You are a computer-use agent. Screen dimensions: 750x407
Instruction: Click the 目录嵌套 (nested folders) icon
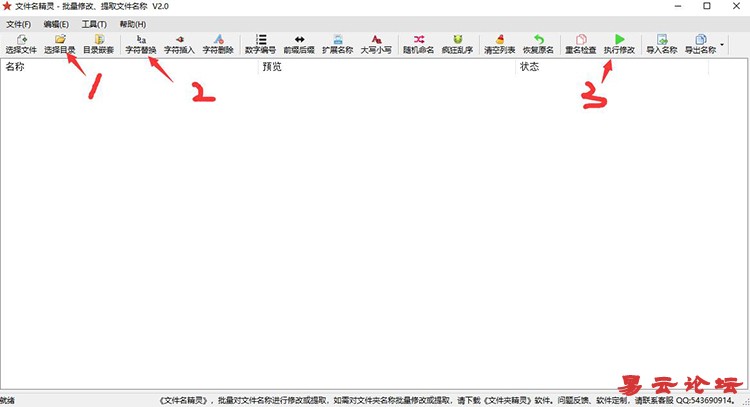click(99, 44)
